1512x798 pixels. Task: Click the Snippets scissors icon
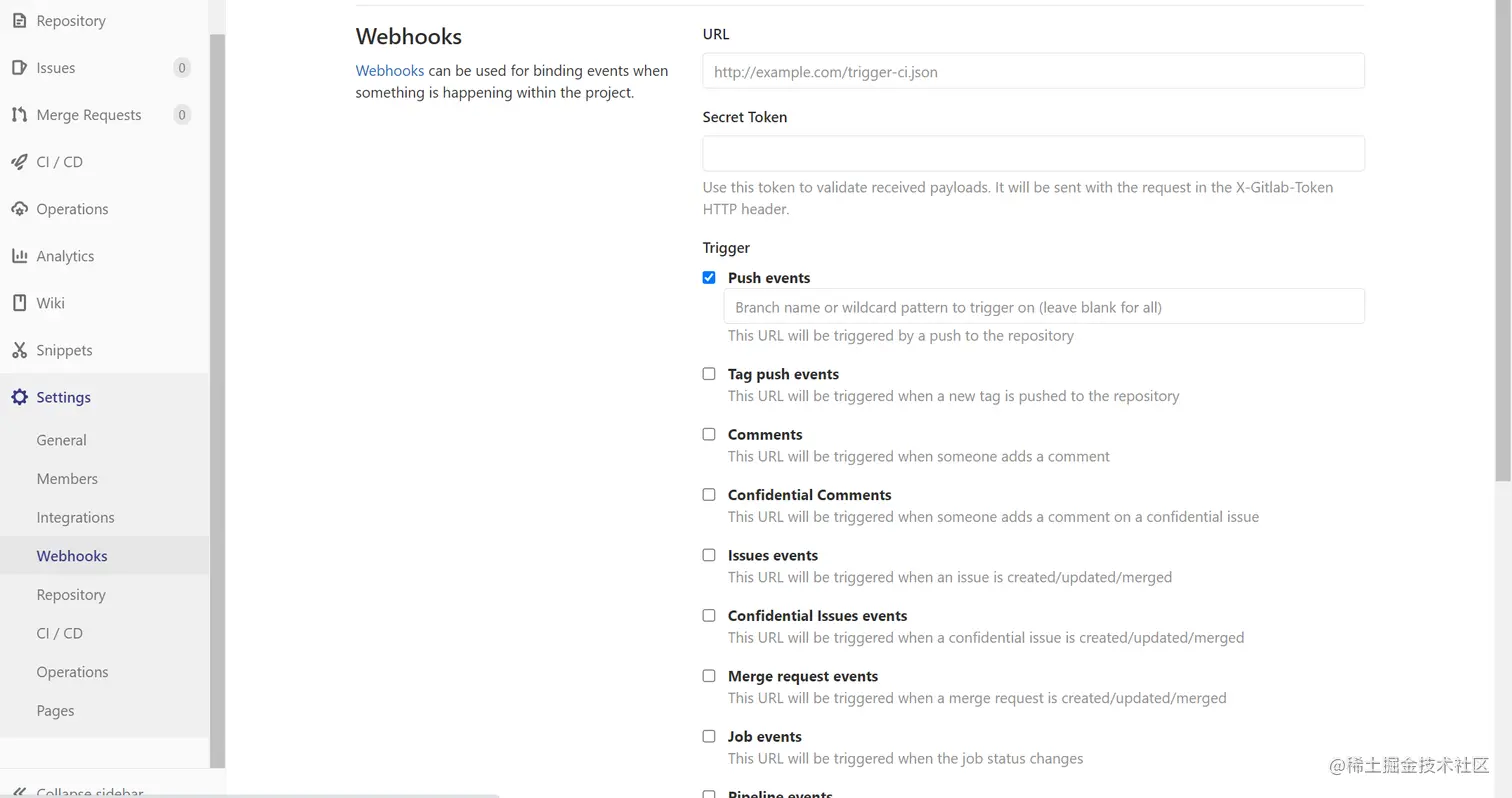coord(19,350)
